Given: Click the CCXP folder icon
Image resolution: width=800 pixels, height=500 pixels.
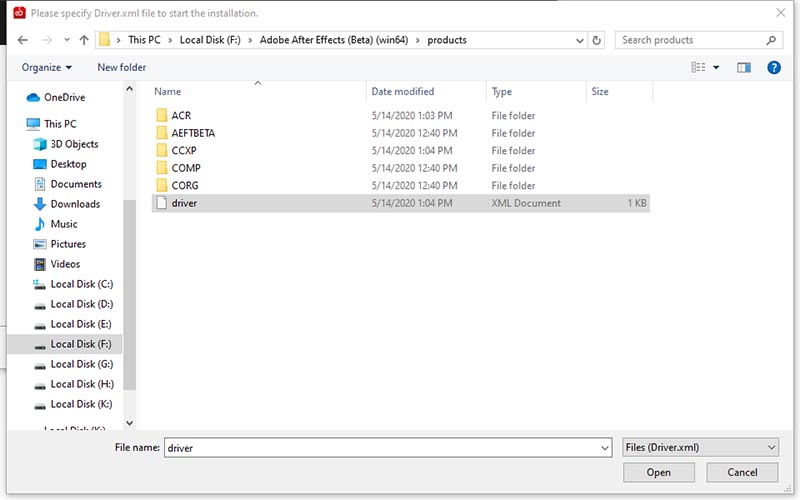Looking at the screenshot, I should (x=162, y=151).
